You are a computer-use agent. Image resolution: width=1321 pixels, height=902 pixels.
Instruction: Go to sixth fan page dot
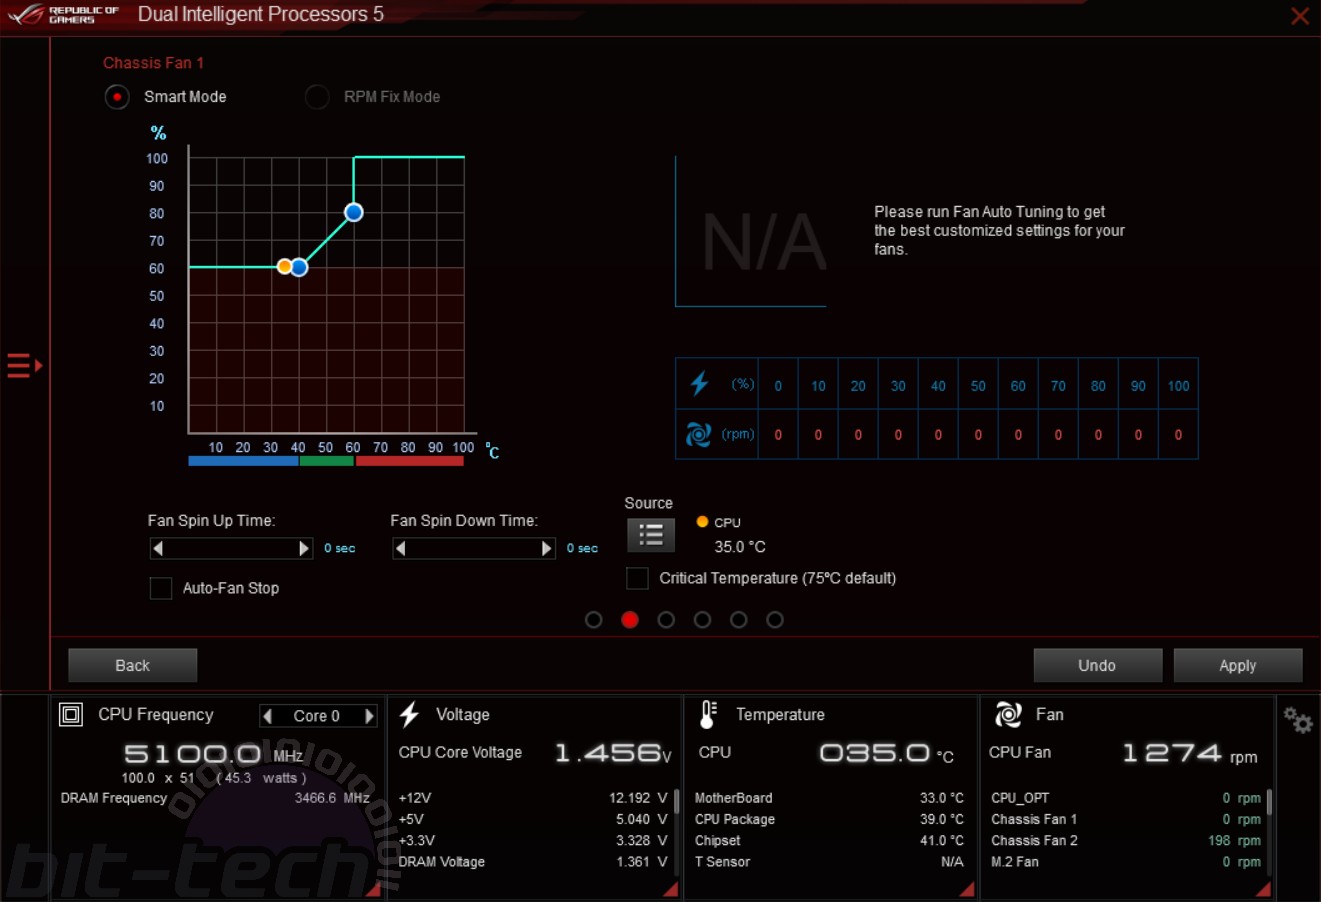[775, 620]
